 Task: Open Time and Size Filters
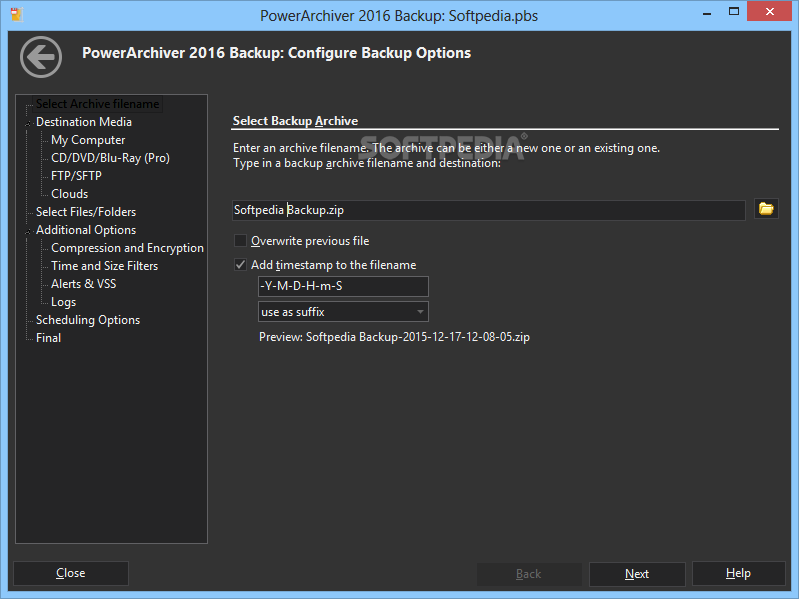[104, 266]
